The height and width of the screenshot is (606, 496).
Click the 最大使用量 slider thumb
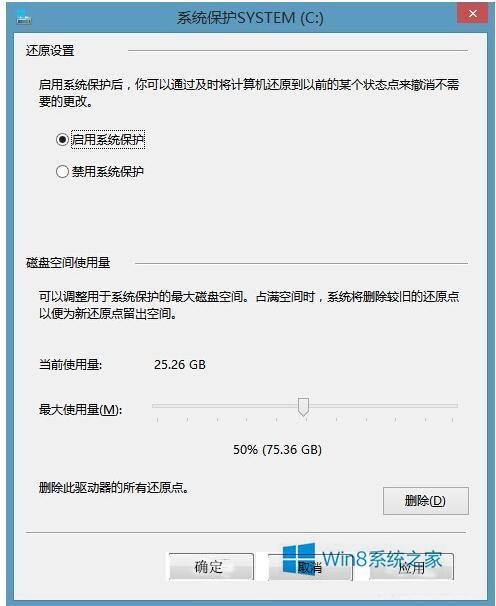point(303,407)
